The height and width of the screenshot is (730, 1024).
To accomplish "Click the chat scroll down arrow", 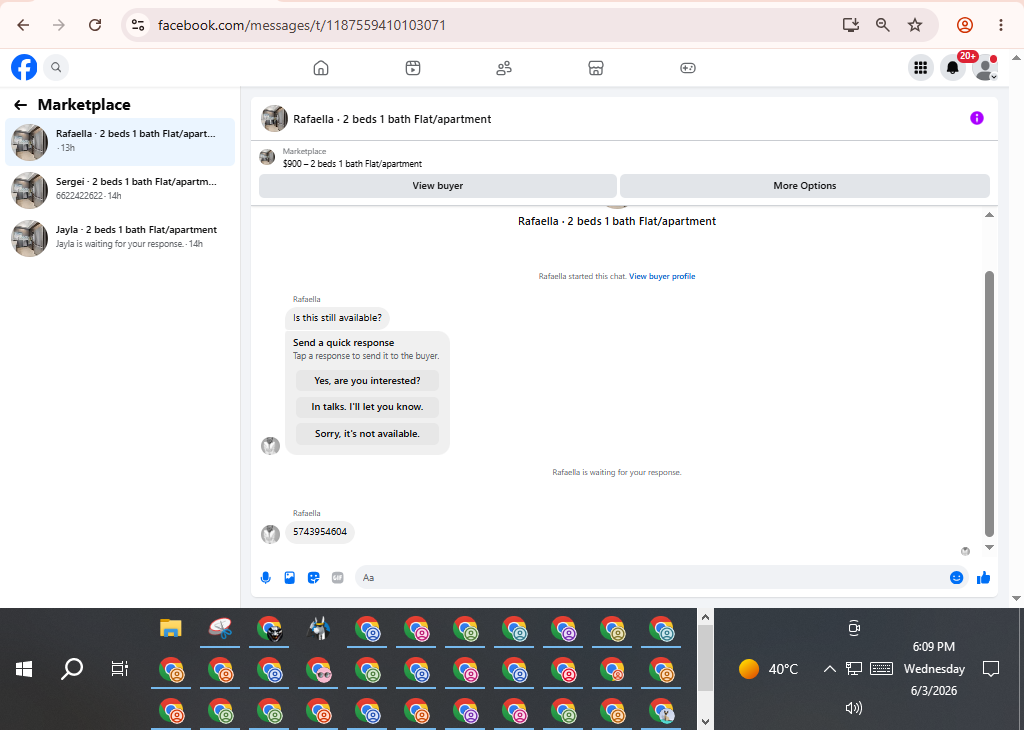I will click(989, 547).
